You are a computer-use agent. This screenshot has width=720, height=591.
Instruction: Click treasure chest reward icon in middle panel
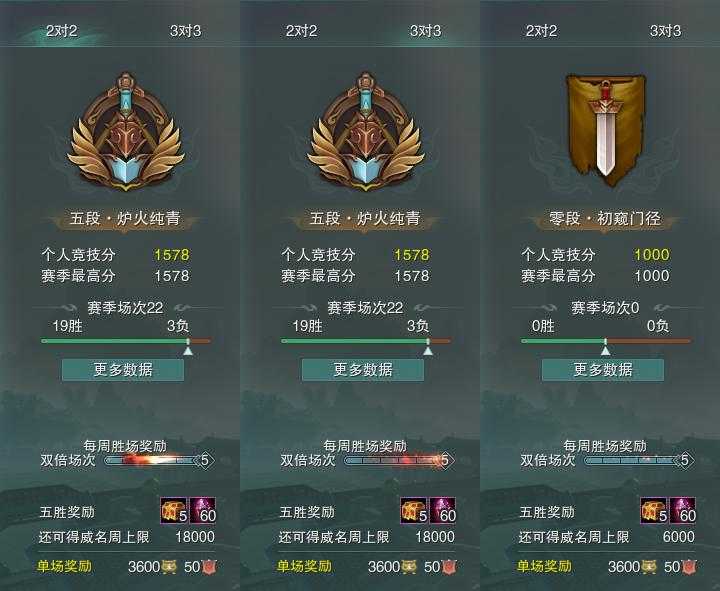[x=414, y=511]
